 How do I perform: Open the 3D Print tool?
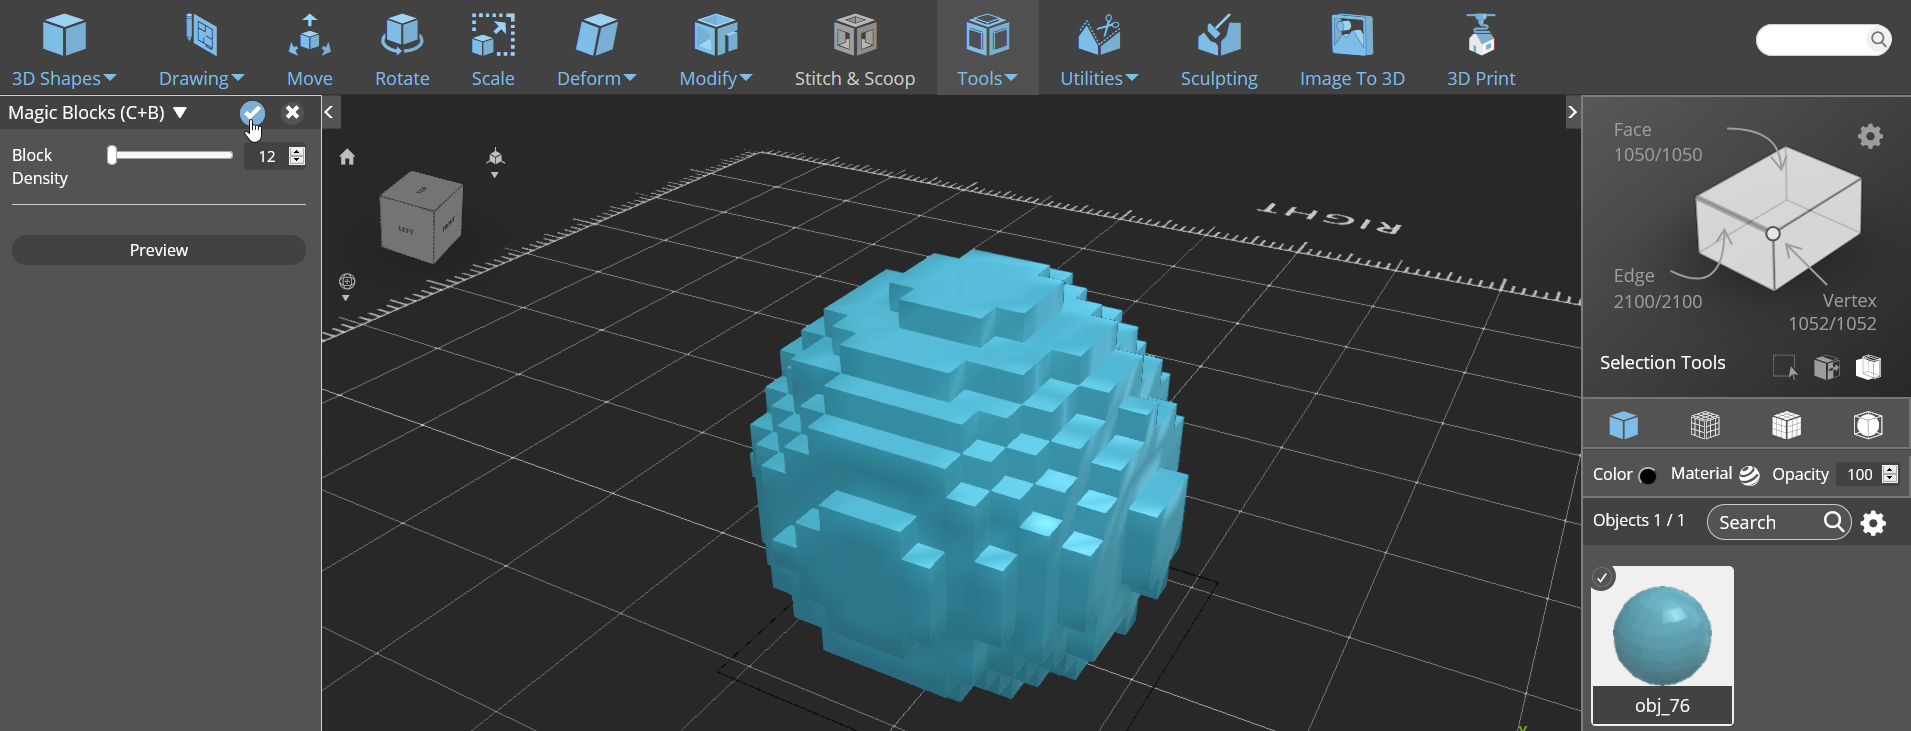click(1481, 49)
